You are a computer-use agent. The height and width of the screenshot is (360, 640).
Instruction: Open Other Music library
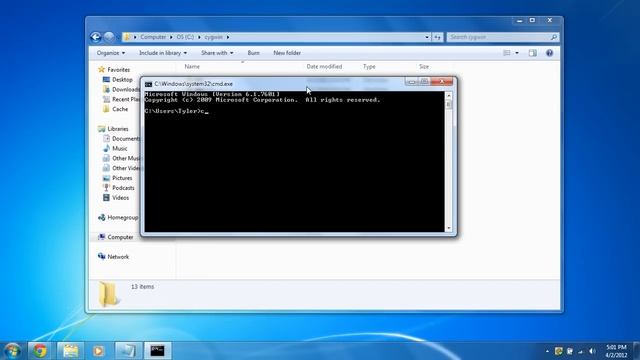[x=121, y=158]
